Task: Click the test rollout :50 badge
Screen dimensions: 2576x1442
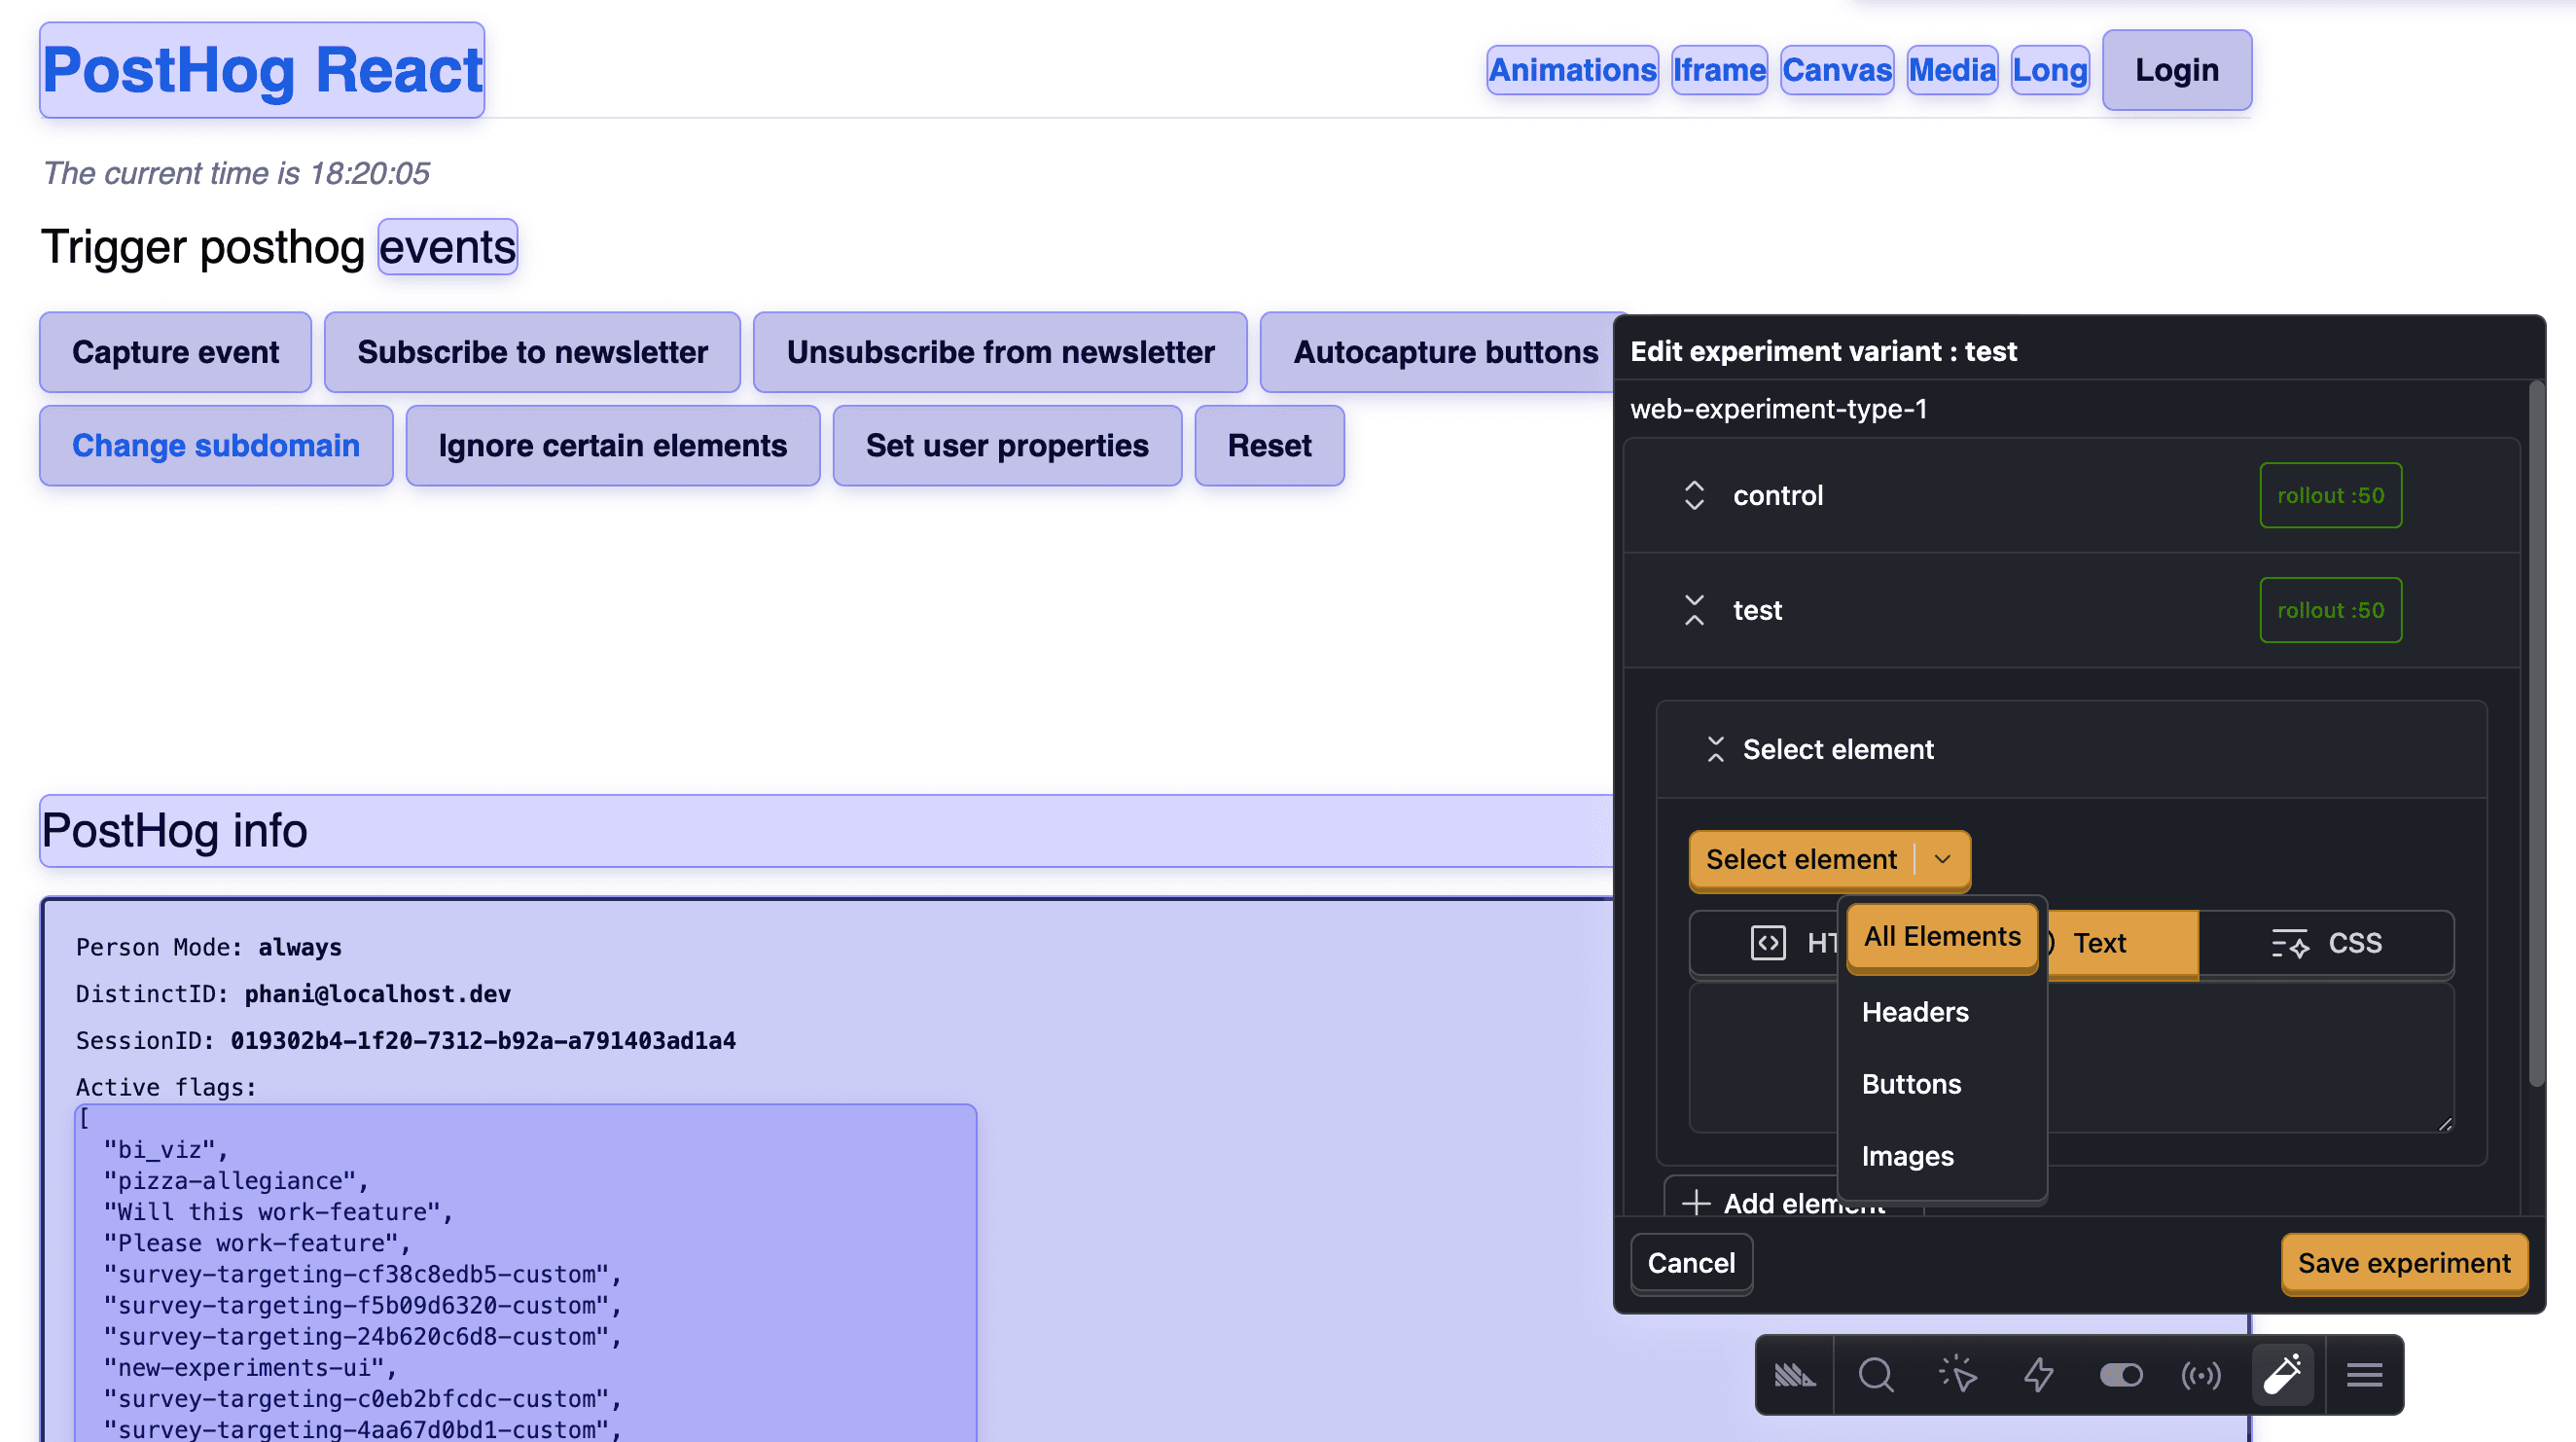Action: [2330, 610]
